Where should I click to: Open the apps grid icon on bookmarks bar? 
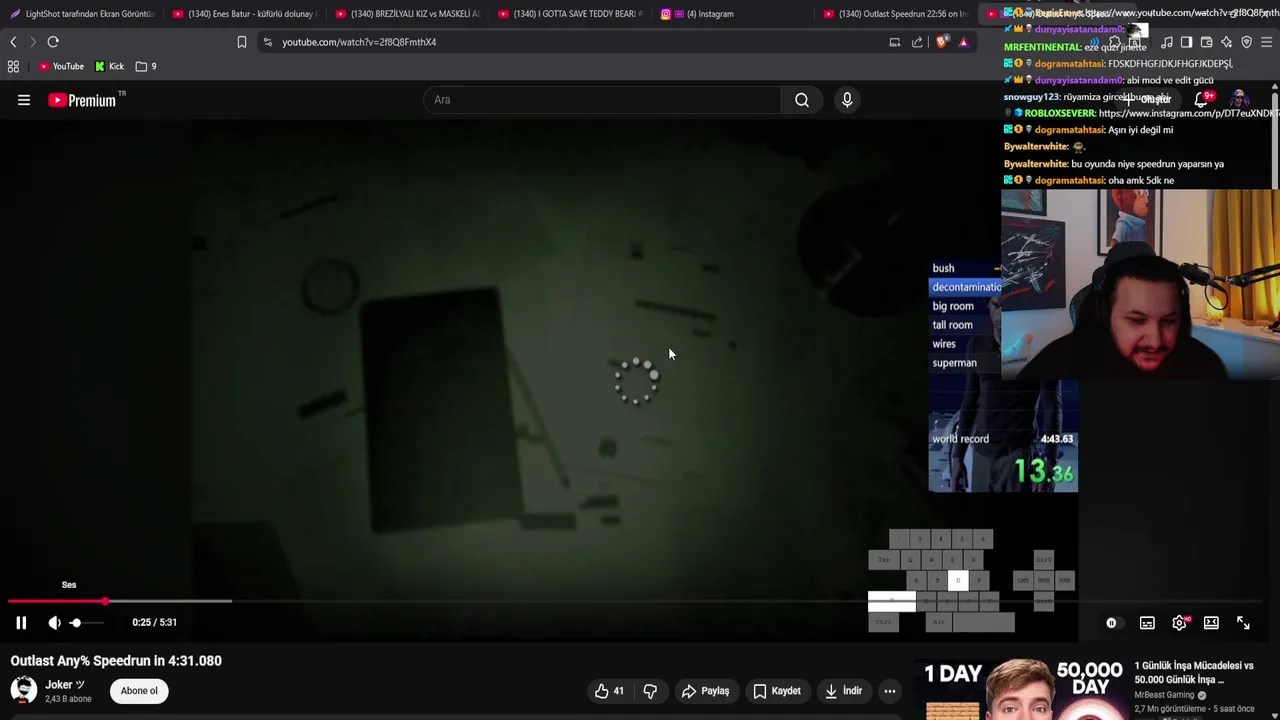13,66
